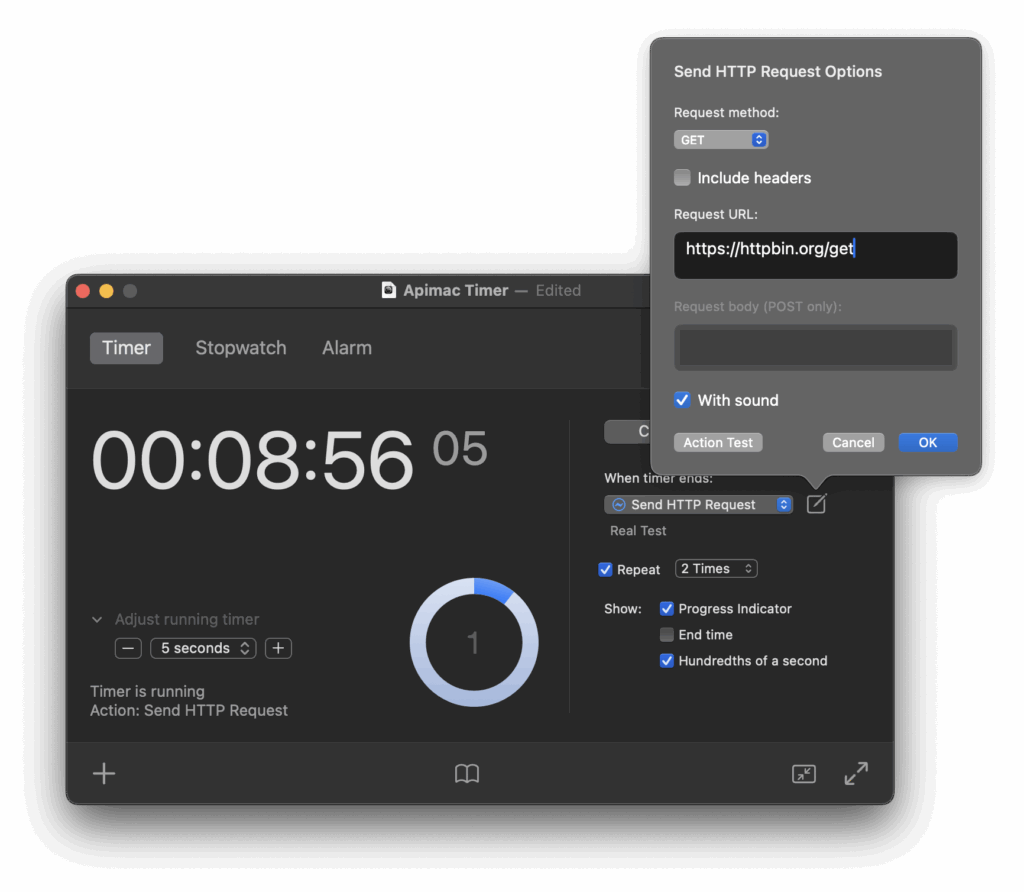
Task: Click inside the Request URL field
Action: click(x=815, y=256)
